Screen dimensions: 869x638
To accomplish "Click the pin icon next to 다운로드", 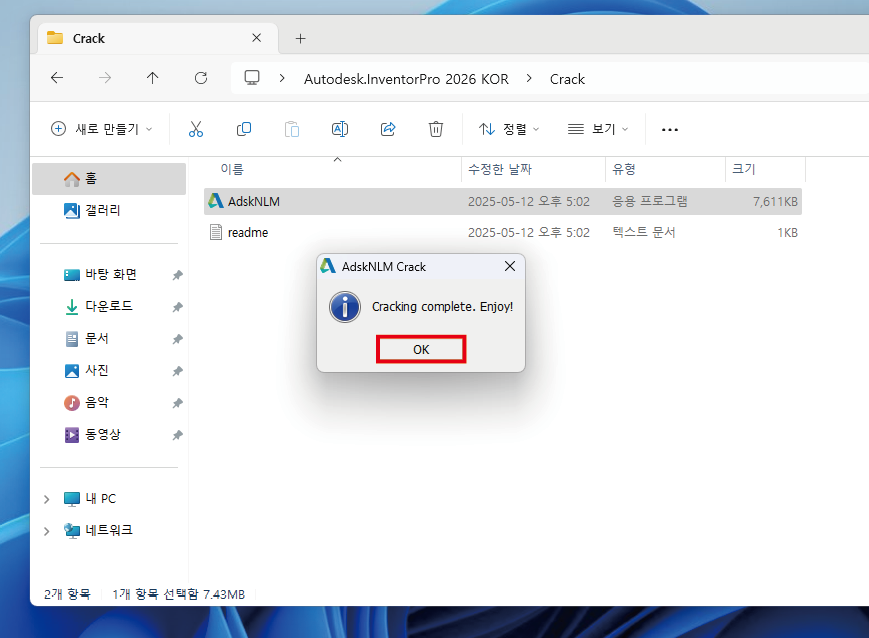I will point(177,307).
